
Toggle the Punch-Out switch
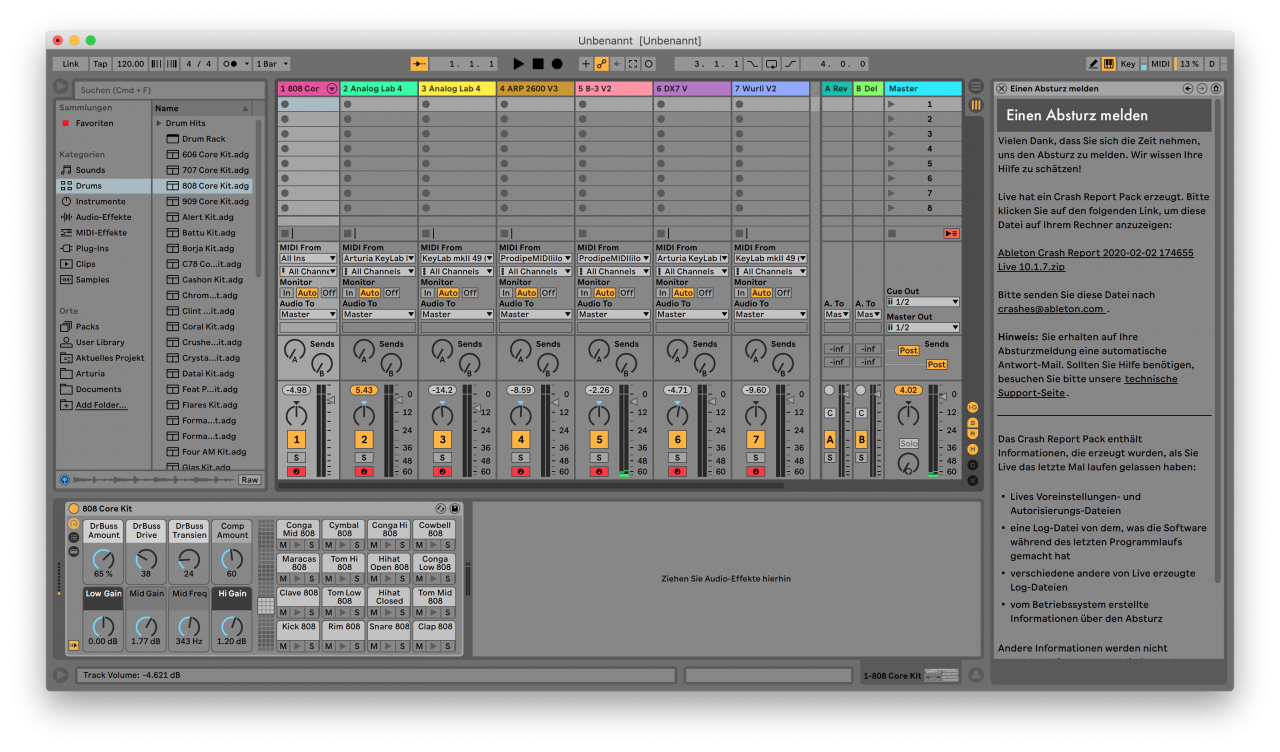point(790,63)
